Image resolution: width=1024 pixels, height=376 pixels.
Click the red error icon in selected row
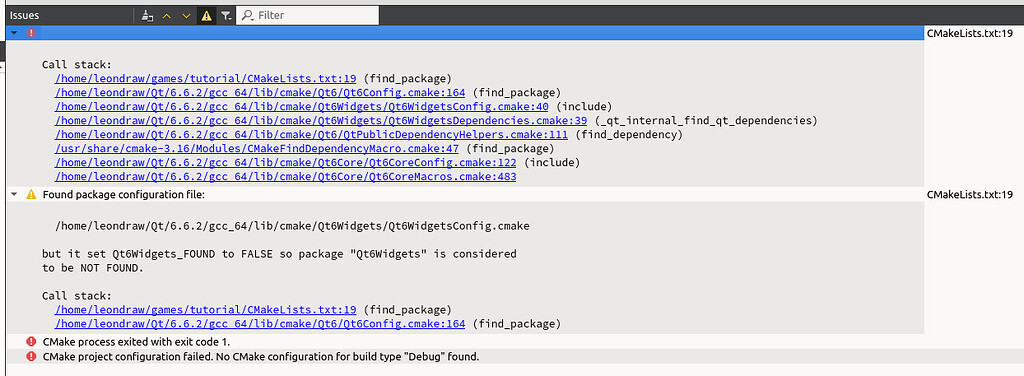31,33
